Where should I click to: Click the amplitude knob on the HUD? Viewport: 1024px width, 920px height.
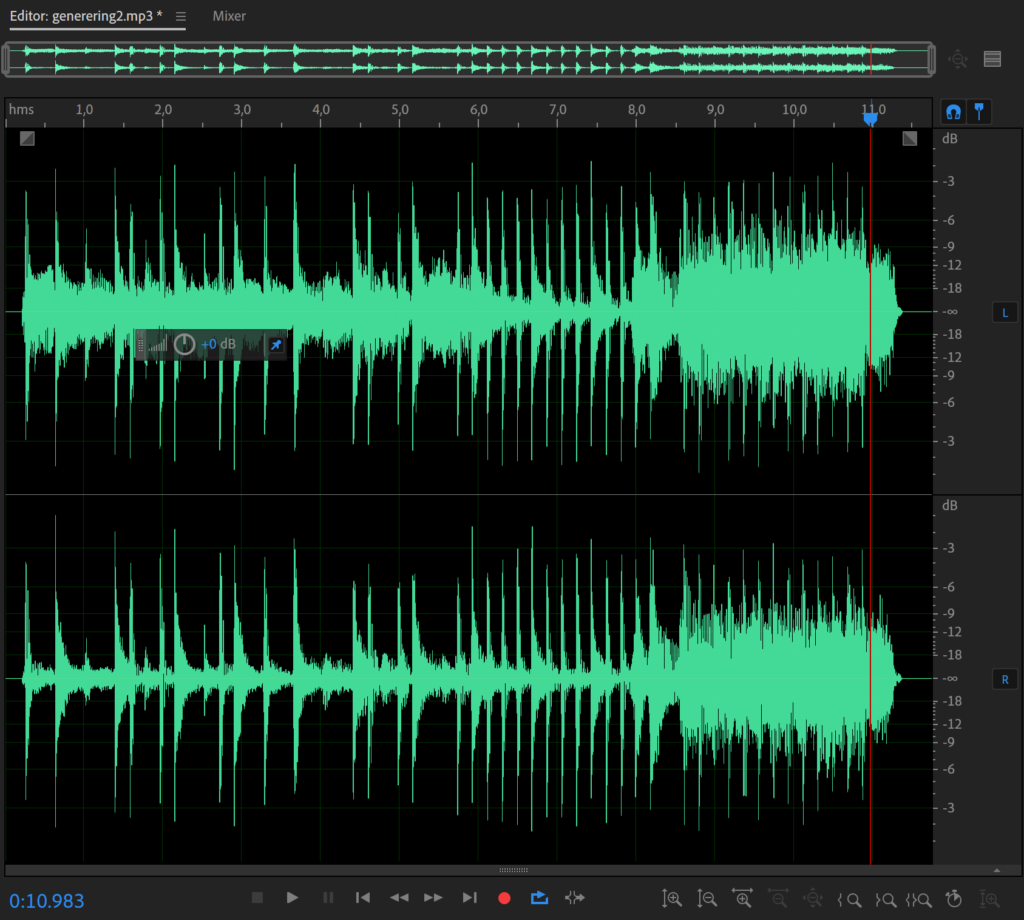pyautogui.click(x=184, y=345)
